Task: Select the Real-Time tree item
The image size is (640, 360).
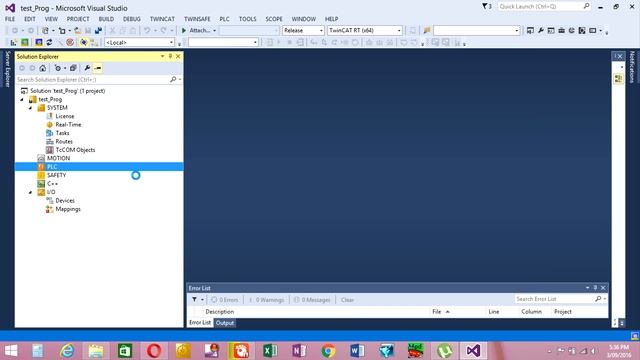Action: click(68, 125)
